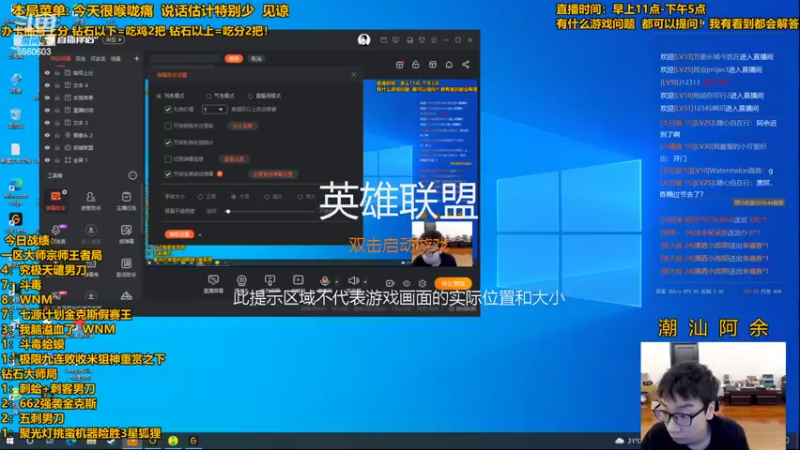The image size is (800, 450).
Task: Open the 弹幕助手 tool in toolbox
Action: click(x=56, y=201)
